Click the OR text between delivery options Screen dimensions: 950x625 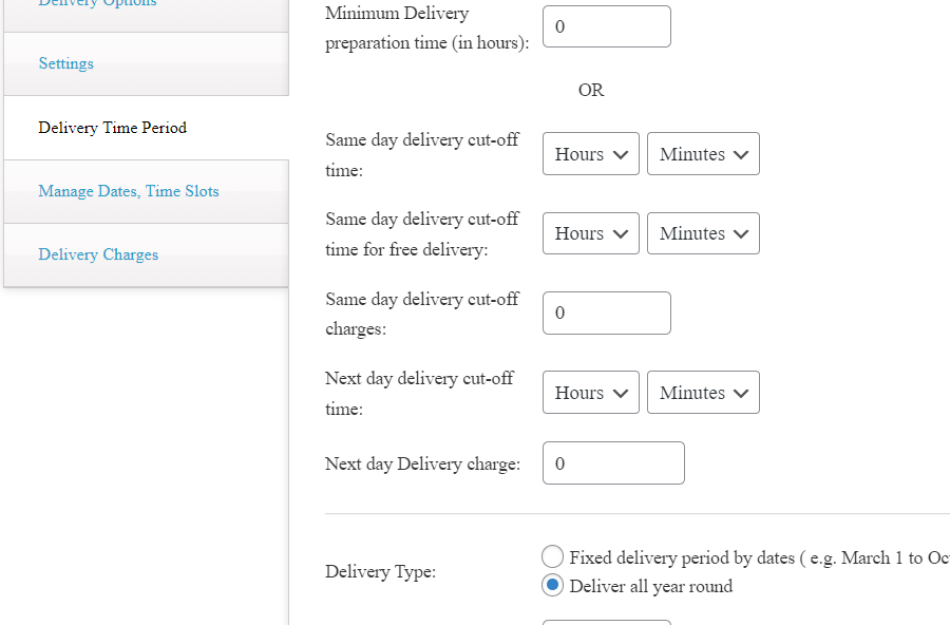click(591, 90)
